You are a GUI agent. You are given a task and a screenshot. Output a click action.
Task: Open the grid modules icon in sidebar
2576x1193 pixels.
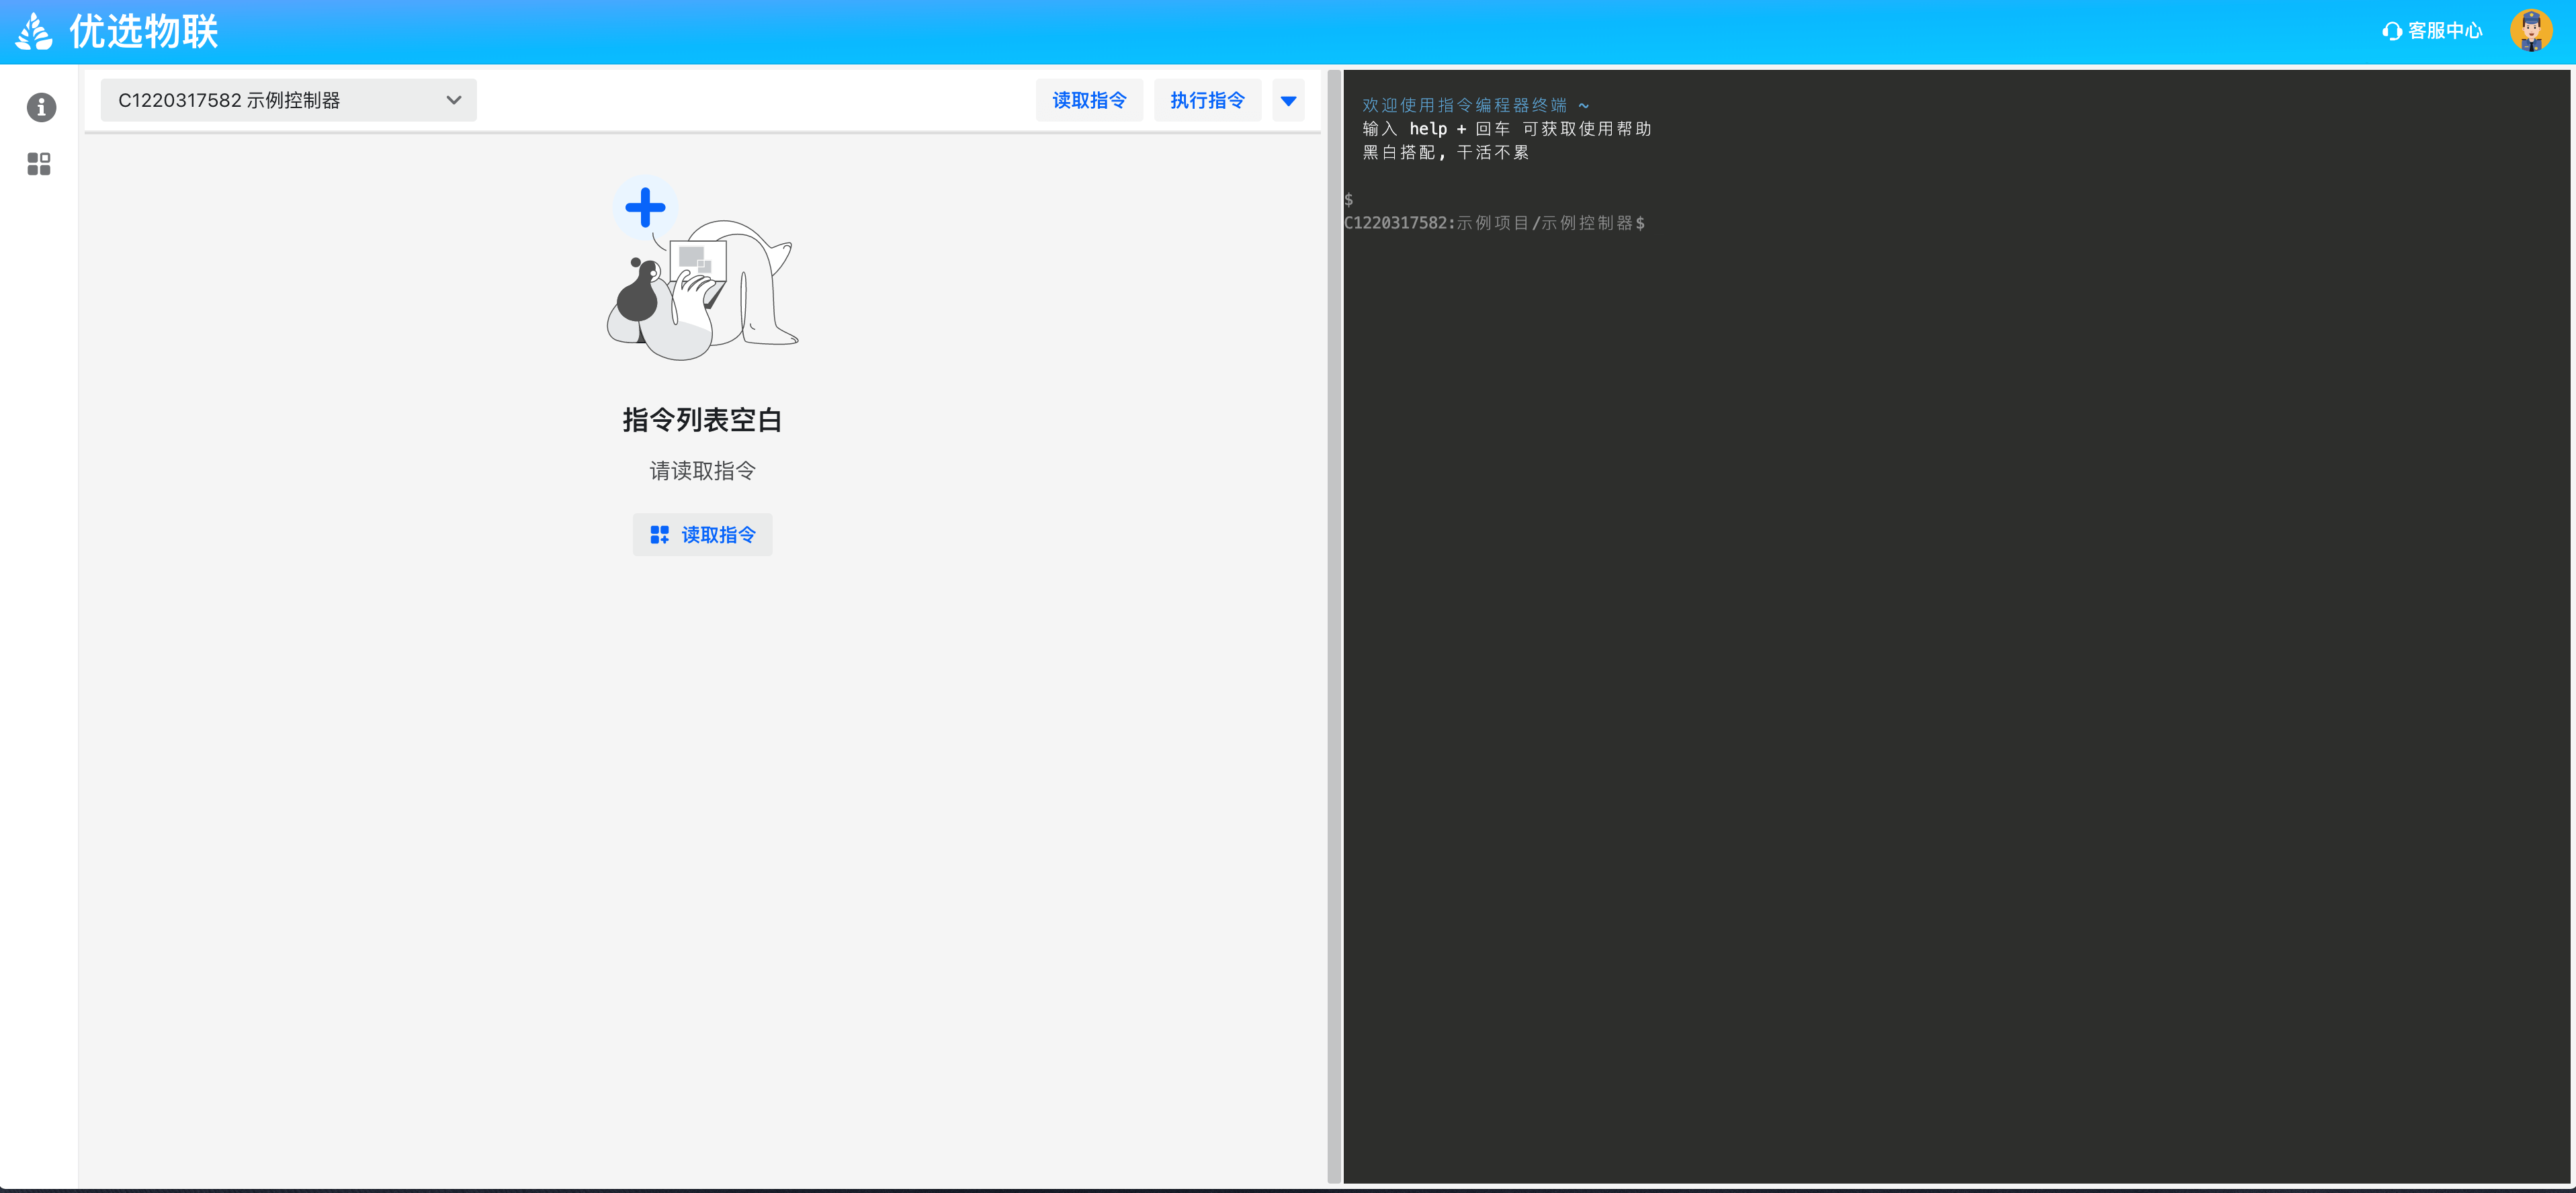39,164
